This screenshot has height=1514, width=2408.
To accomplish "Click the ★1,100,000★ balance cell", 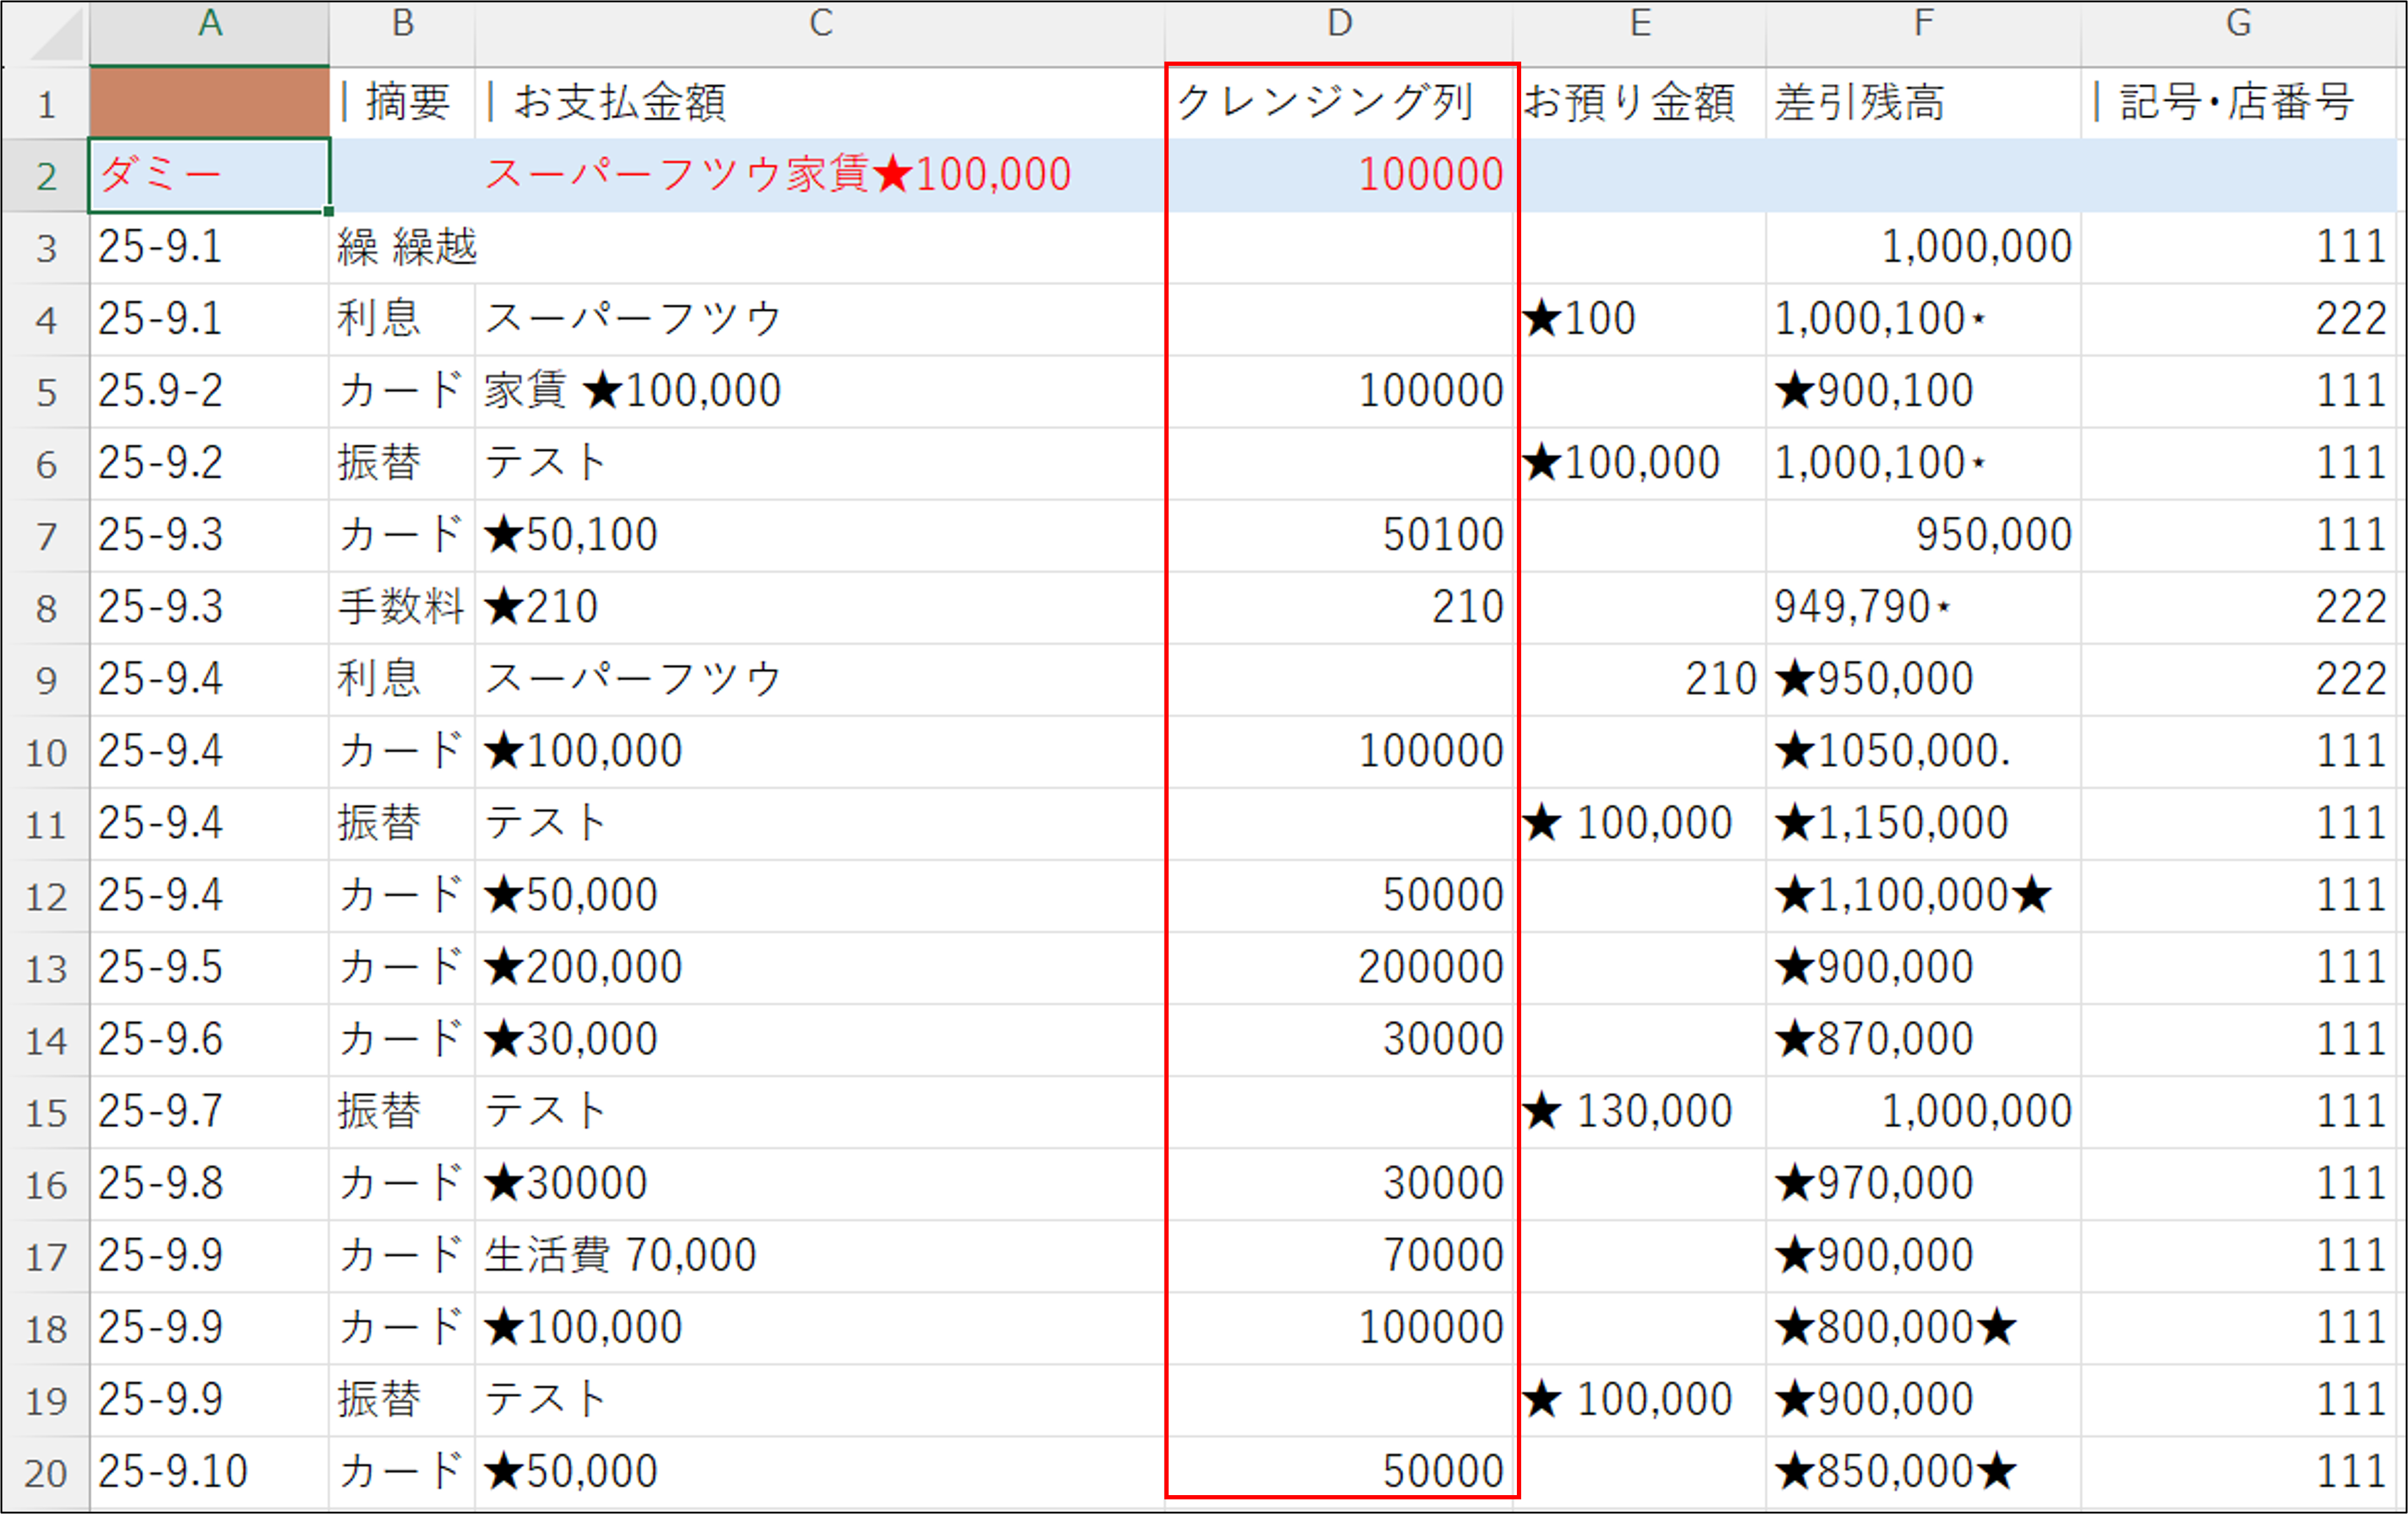I will click(1922, 895).
